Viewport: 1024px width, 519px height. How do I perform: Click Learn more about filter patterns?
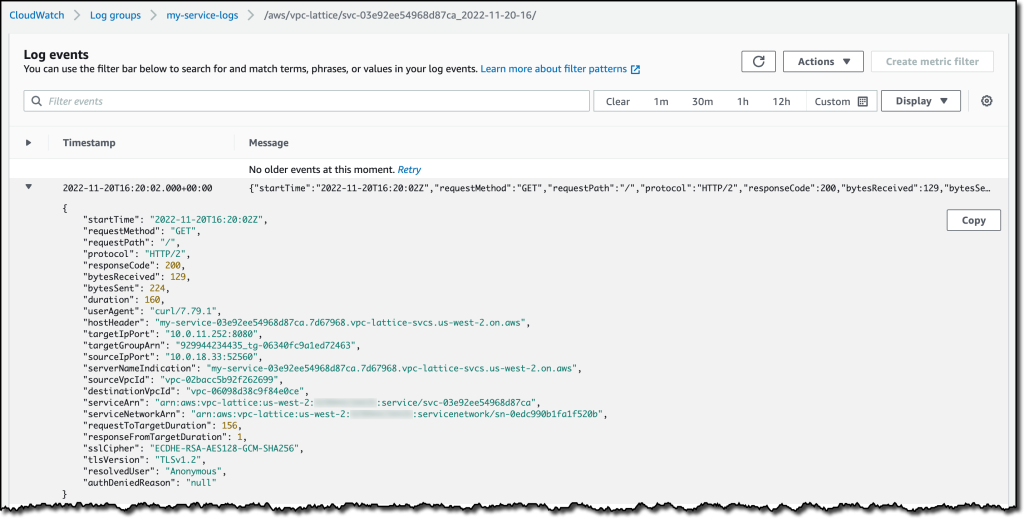[553, 69]
